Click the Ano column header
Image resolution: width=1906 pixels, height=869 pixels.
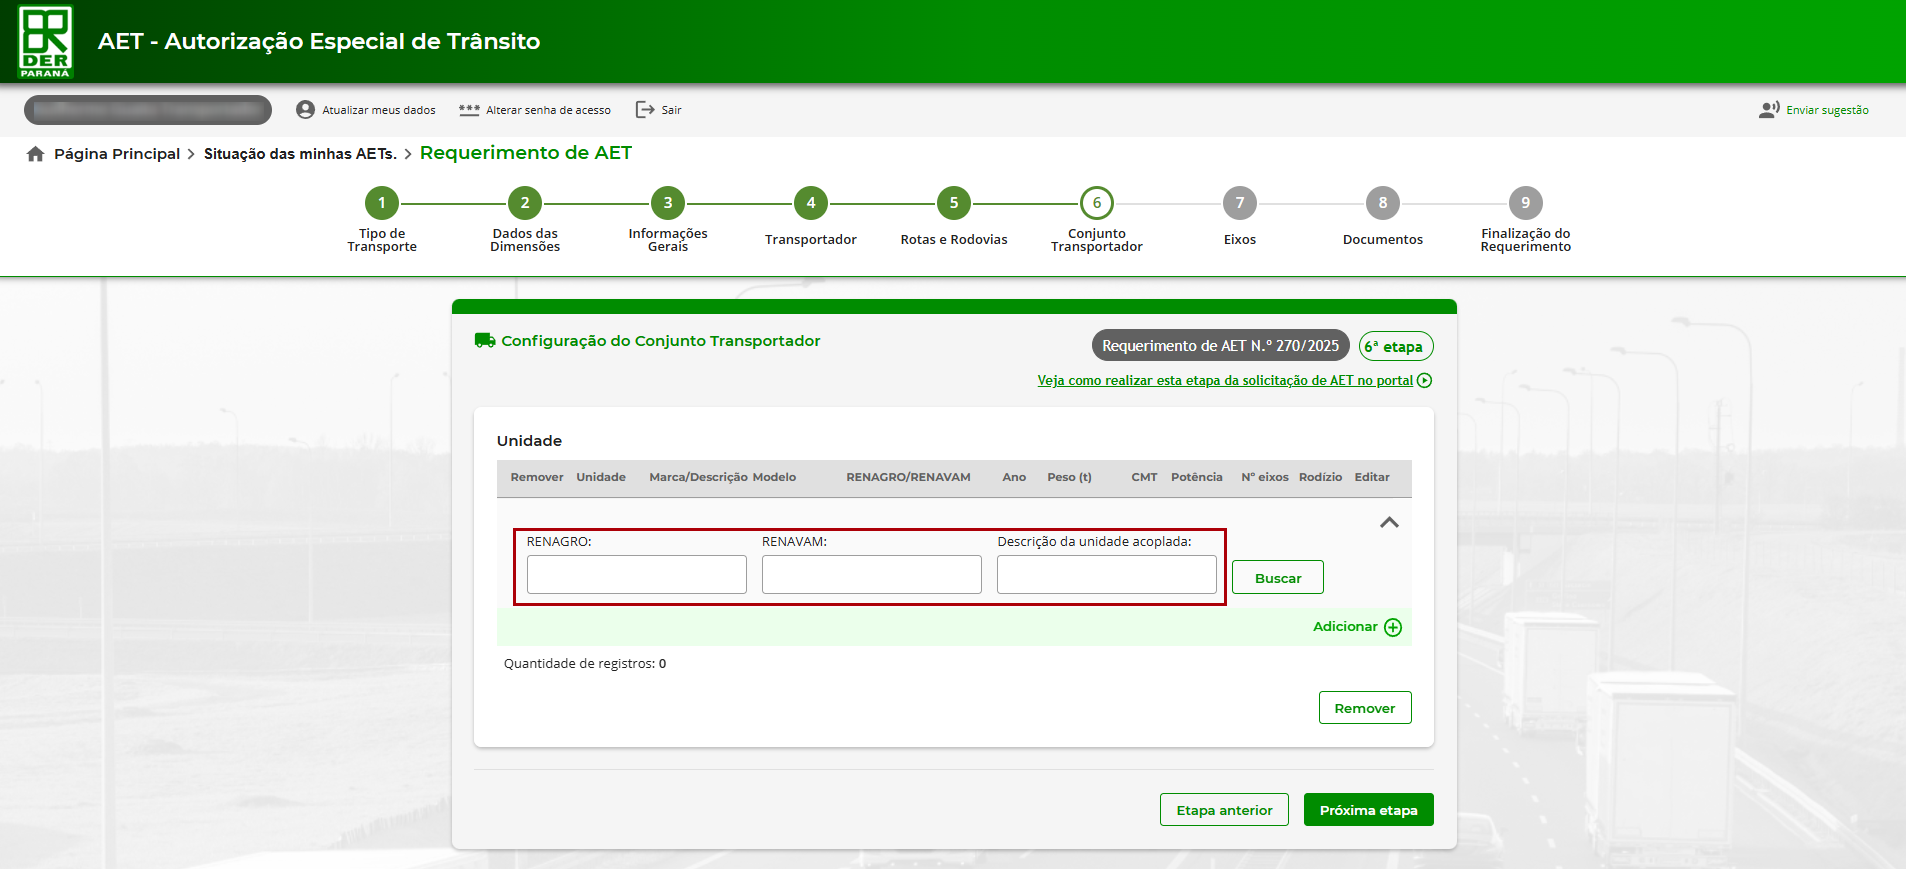click(1014, 478)
